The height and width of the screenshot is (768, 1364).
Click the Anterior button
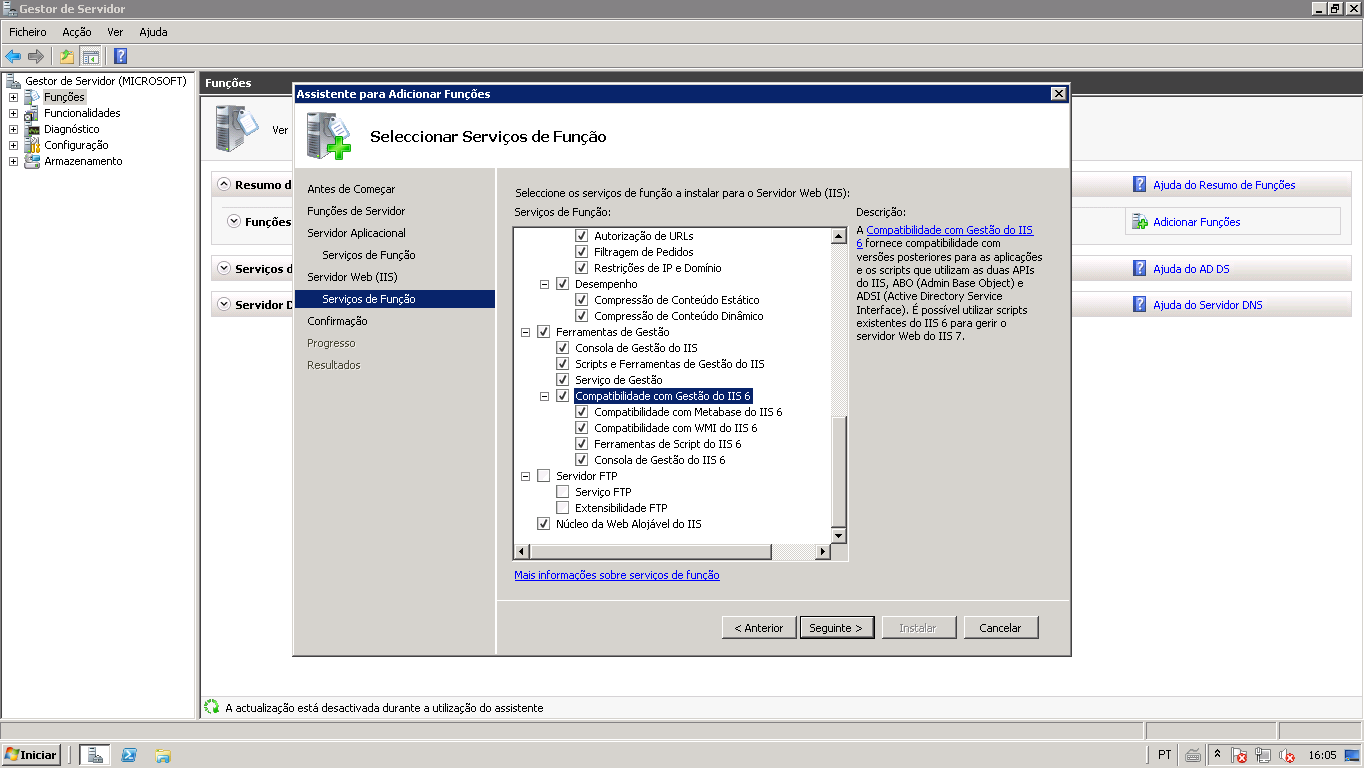759,628
